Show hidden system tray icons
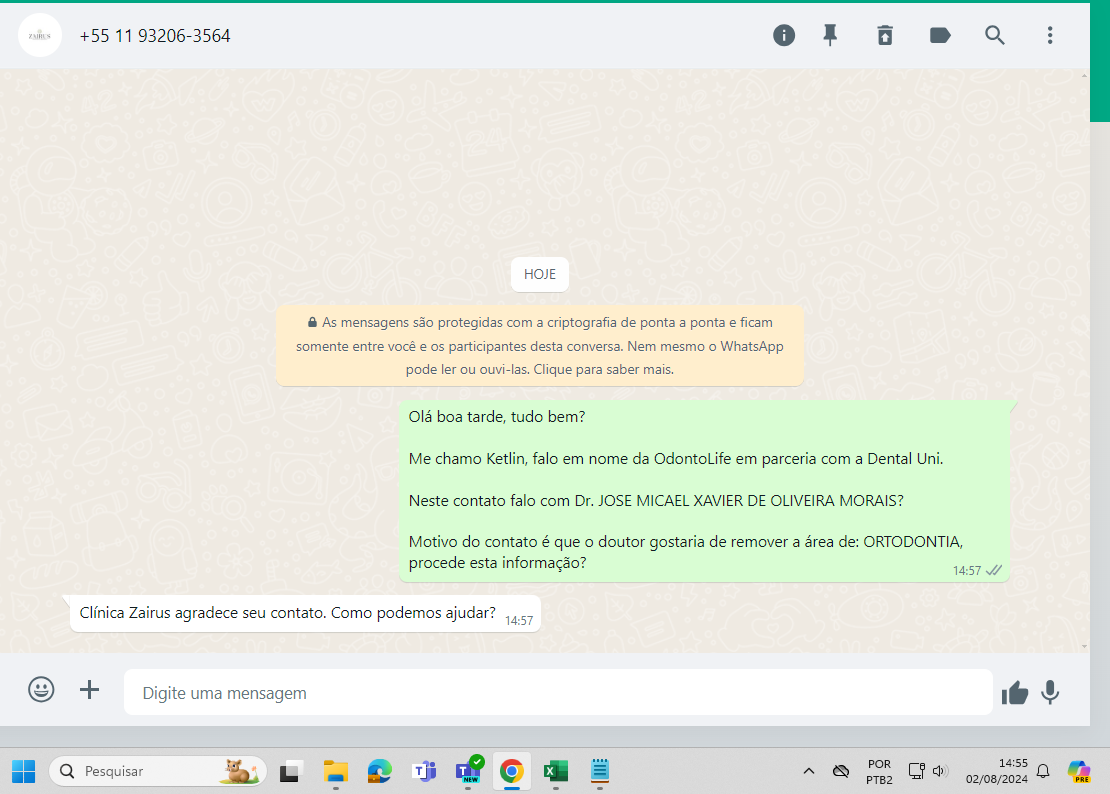1110x794 pixels. [808, 771]
